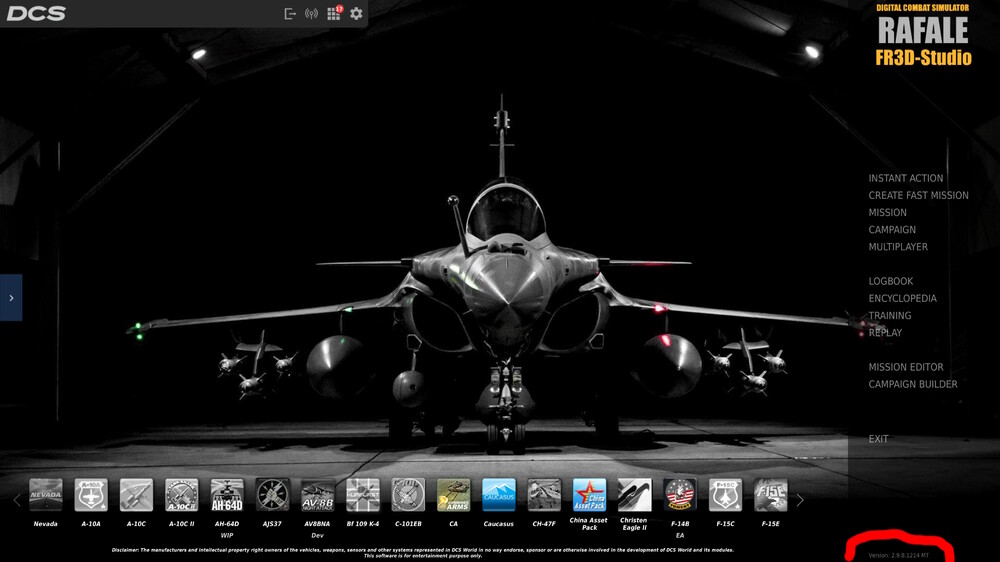Go to previous modules with left arrow
Screen dimensions: 1000x562
coord(17,501)
